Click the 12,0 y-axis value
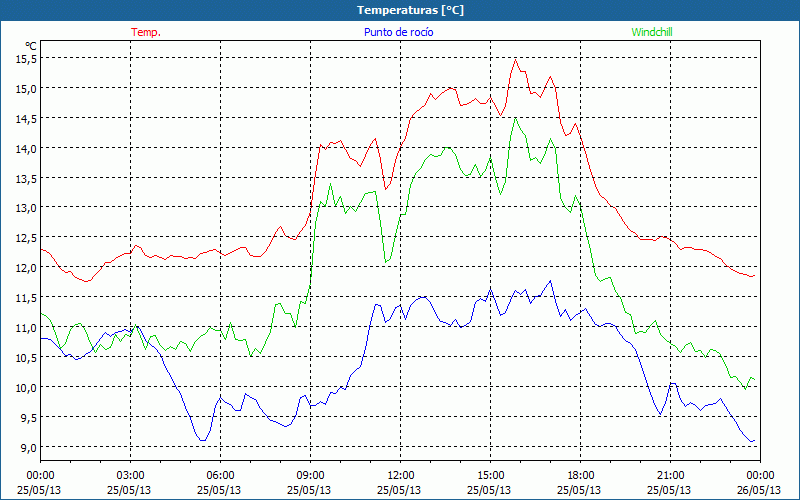The height and width of the screenshot is (500, 800). (27, 267)
